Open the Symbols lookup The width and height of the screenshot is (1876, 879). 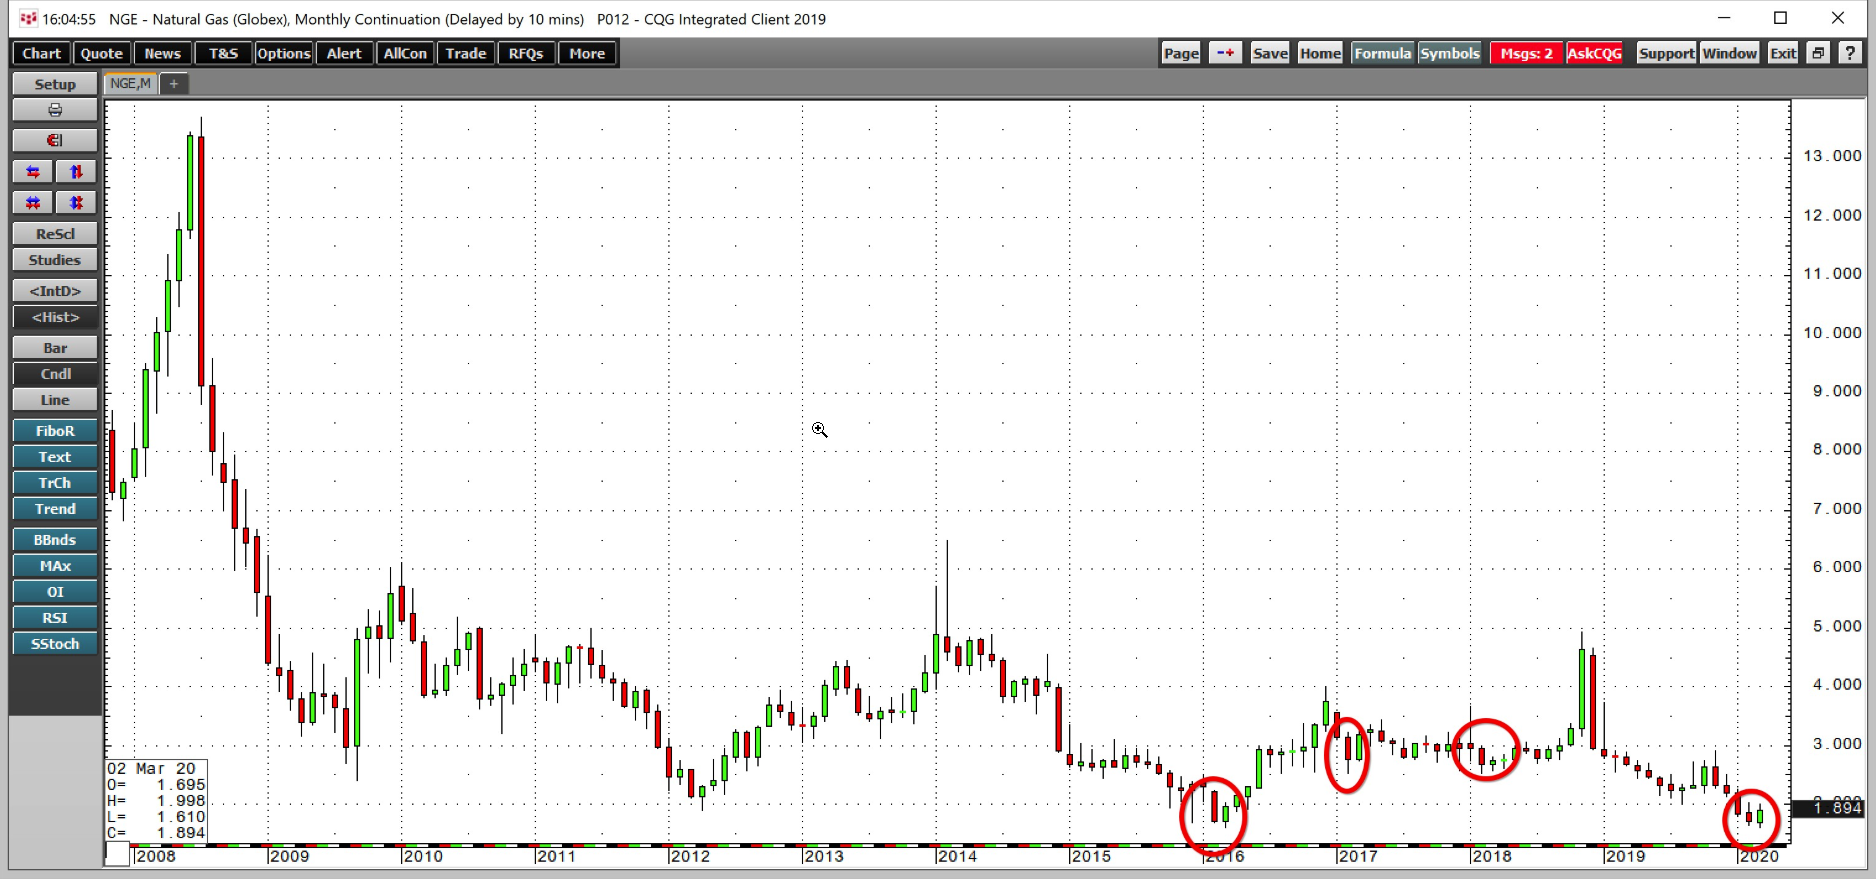pyautogui.click(x=1449, y=53)
